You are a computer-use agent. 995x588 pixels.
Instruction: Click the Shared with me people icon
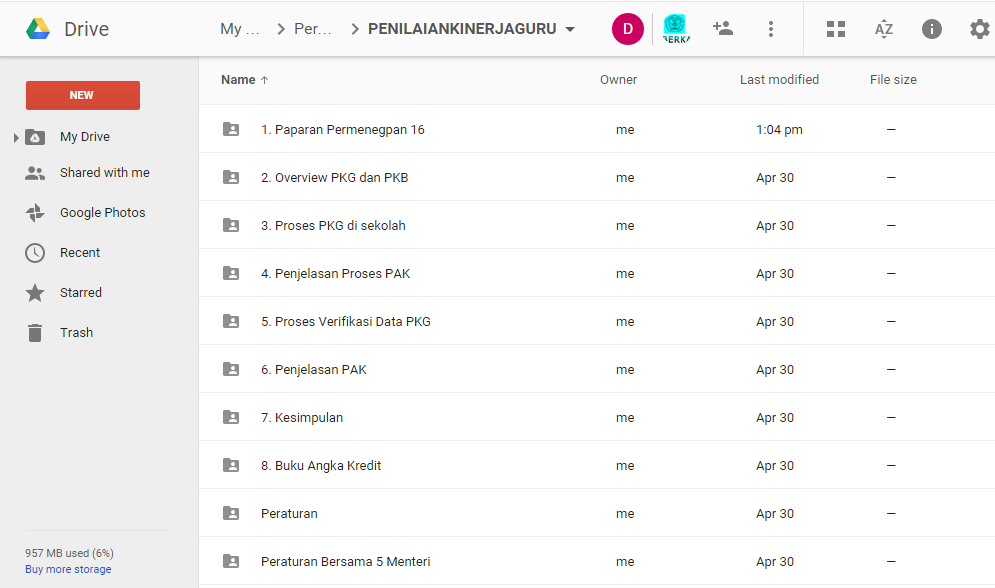point(35,173)
